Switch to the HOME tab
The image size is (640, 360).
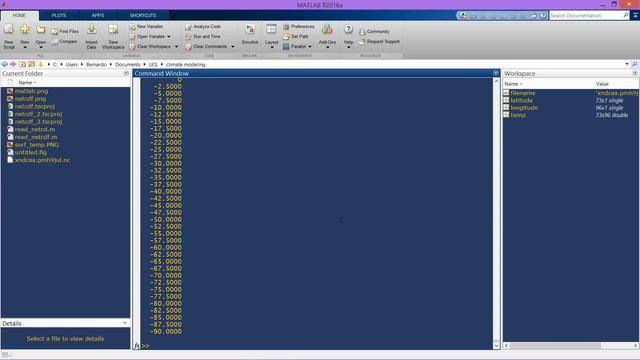coord(19,16)
